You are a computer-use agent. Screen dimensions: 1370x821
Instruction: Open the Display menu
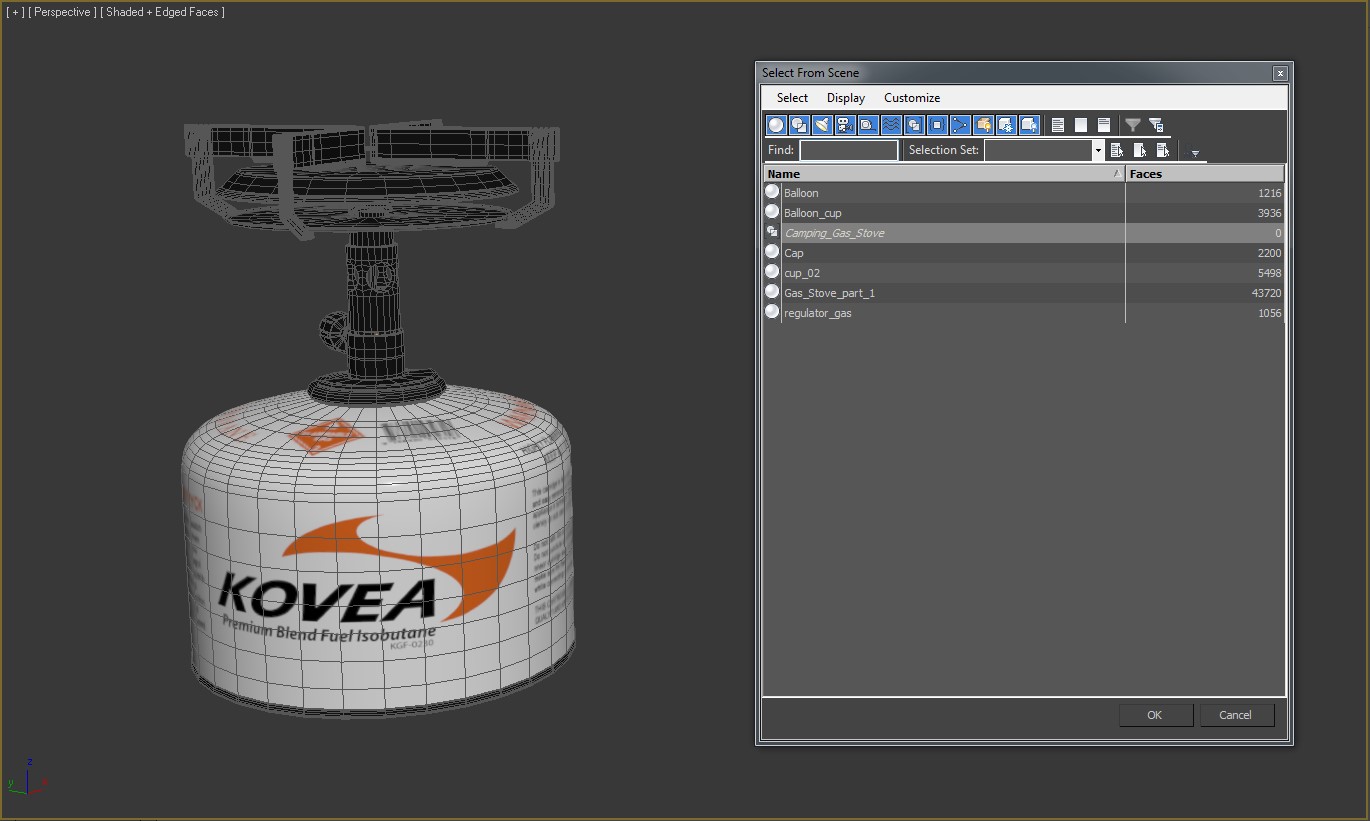click(846, 98)
